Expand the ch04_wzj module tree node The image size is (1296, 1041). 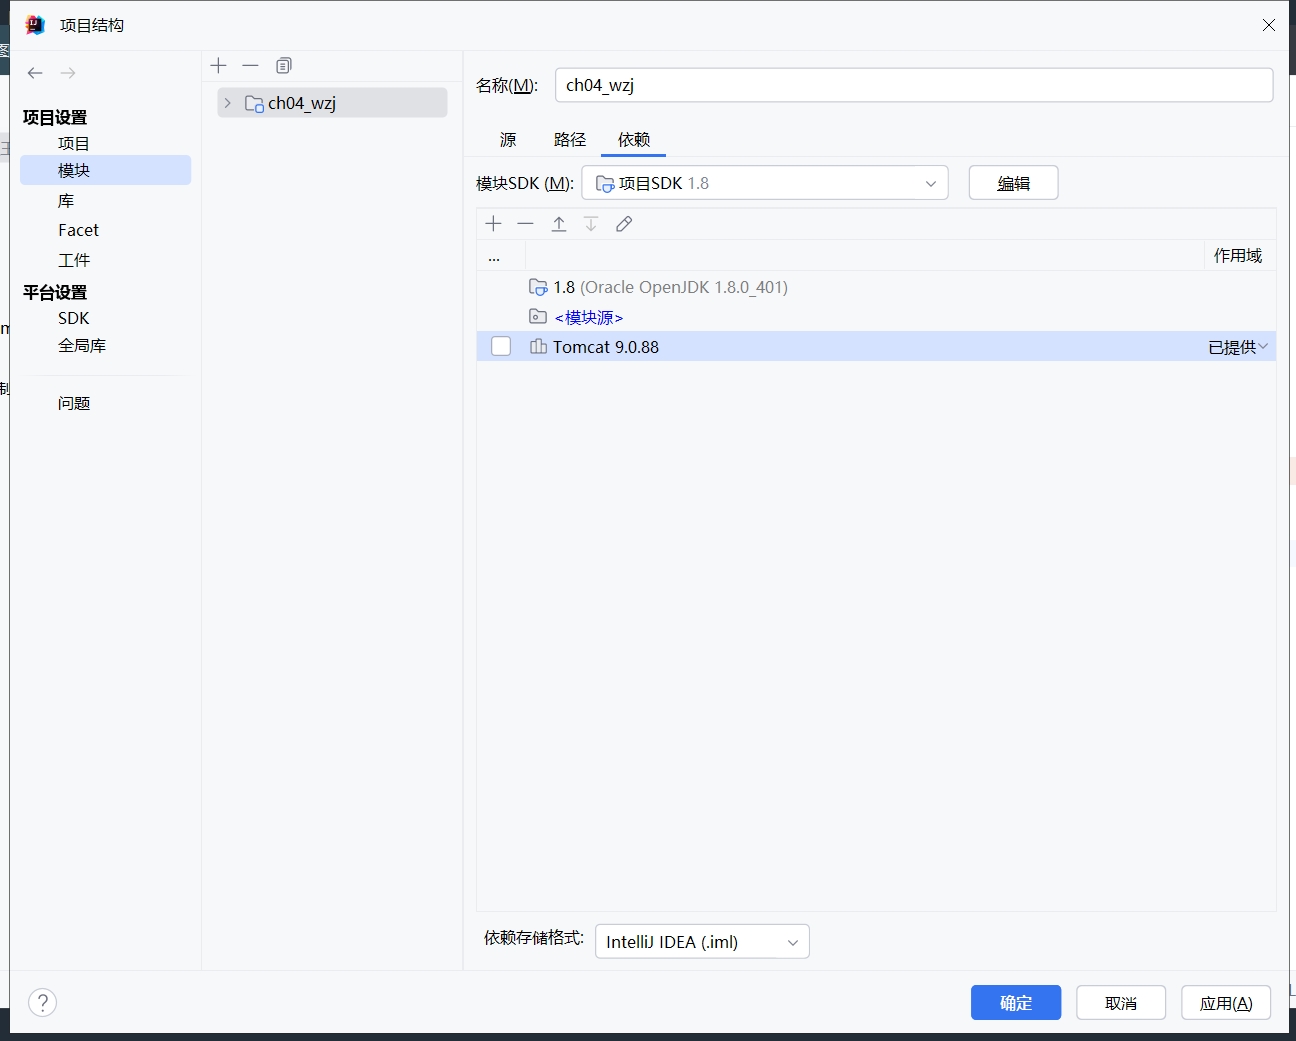(228, 103)
